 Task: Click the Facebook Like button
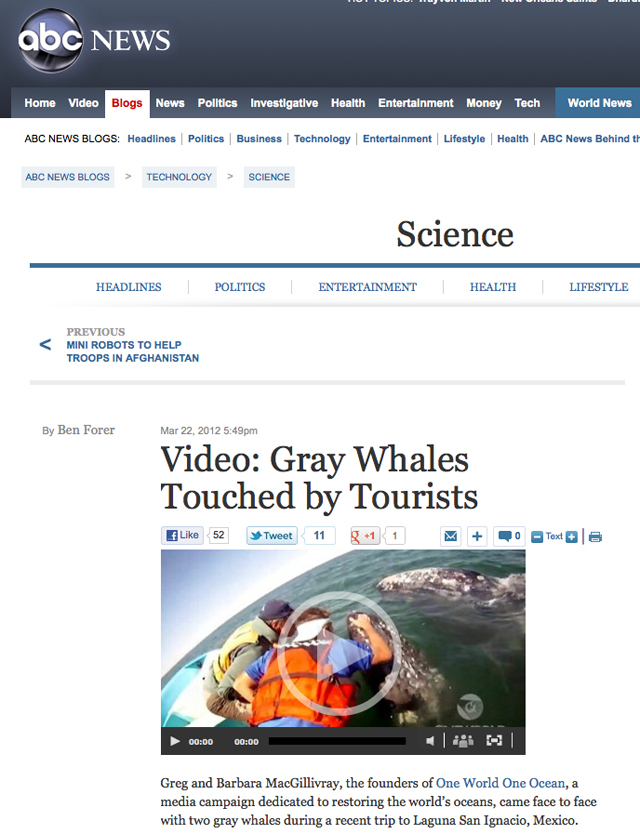pos(182,535)
